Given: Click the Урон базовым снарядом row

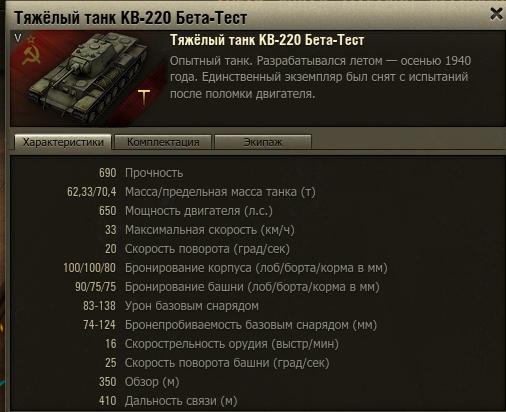Looking at the screenshot, I should [x=171, y=306].
